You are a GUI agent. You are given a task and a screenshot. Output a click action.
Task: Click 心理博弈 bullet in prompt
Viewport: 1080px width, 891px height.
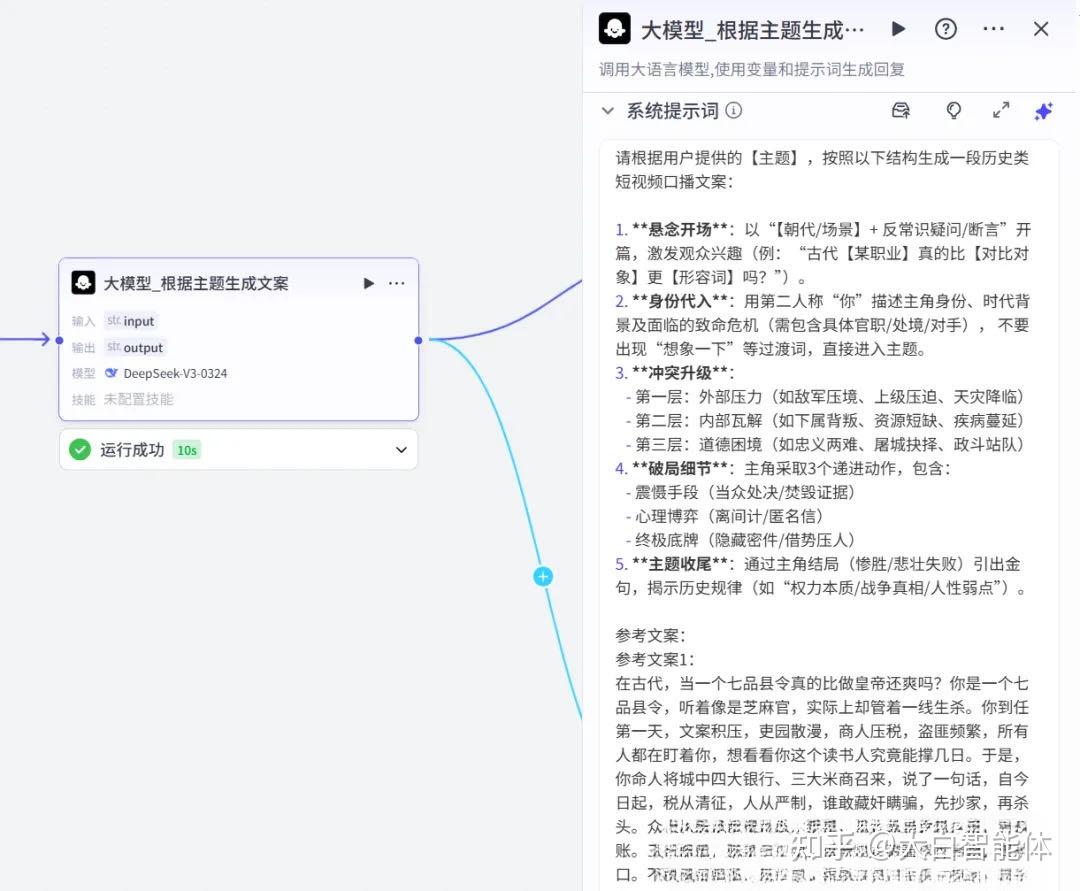[x=725, y=516]
